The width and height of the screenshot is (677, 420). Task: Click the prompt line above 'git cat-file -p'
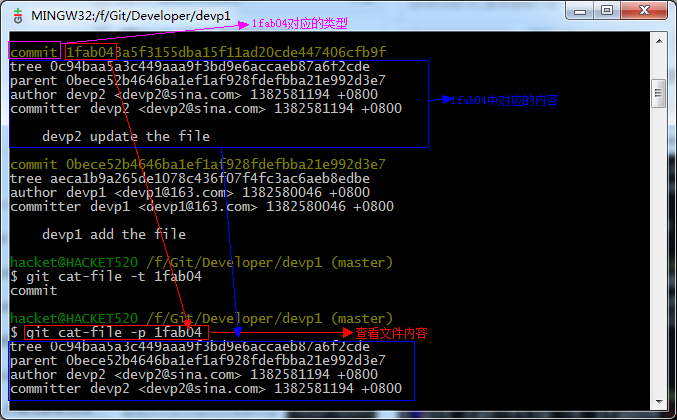(202, 319)
